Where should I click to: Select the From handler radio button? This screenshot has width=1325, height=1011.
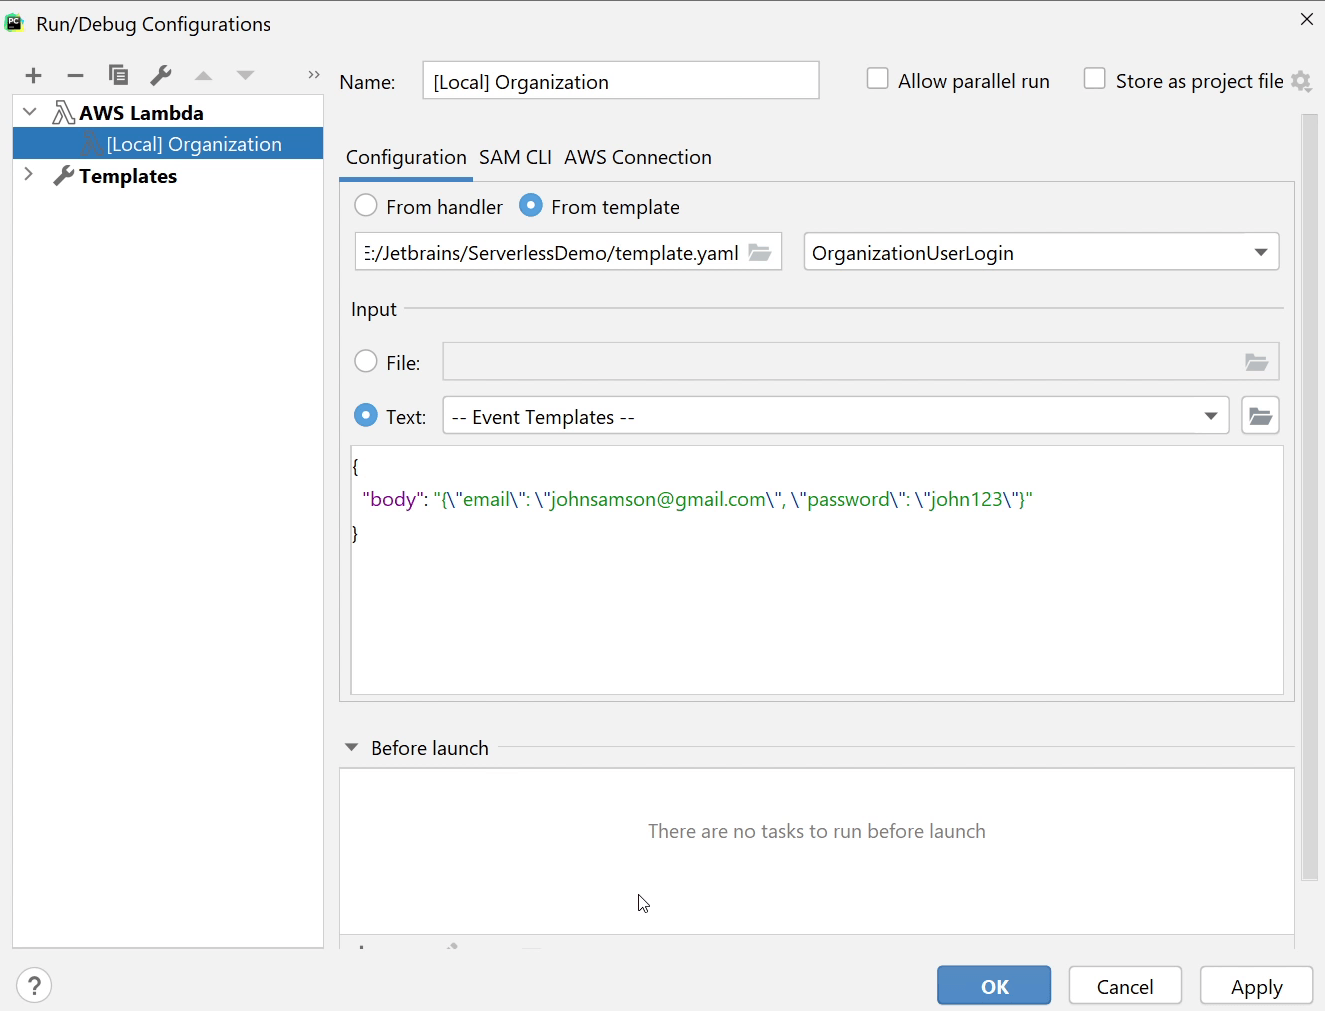point(367,205)
